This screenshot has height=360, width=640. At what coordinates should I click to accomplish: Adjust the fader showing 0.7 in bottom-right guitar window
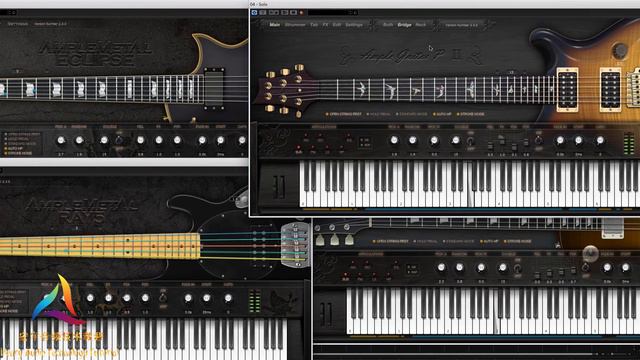coord(573,271)
